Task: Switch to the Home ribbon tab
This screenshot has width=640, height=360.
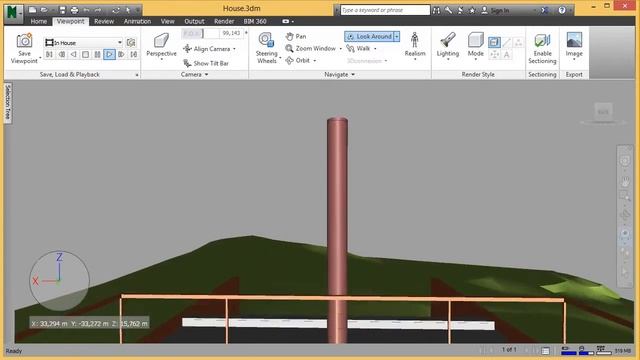Action: click(x=39, y=21)
